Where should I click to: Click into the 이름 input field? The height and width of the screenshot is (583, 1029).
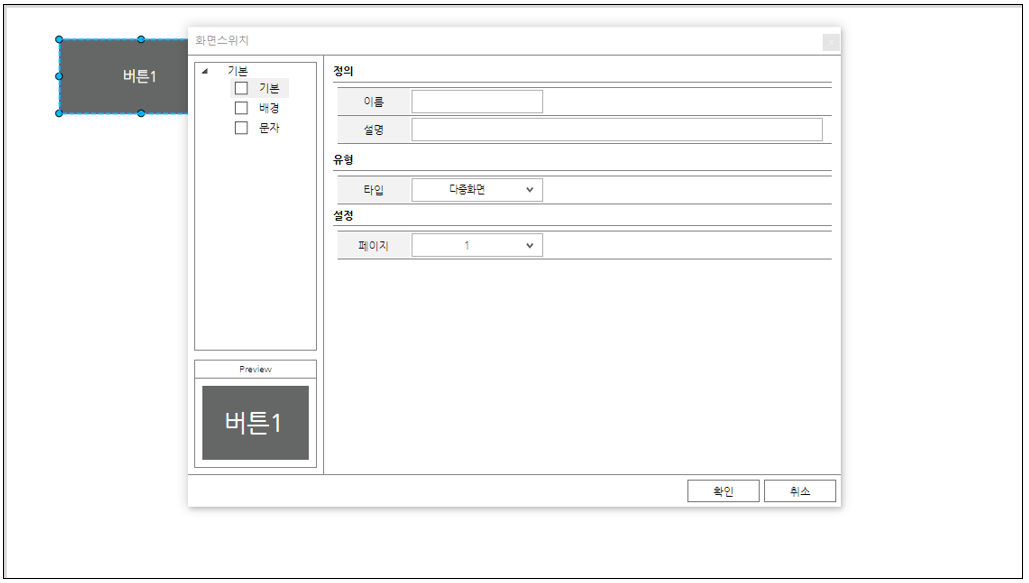pos(477,102)
